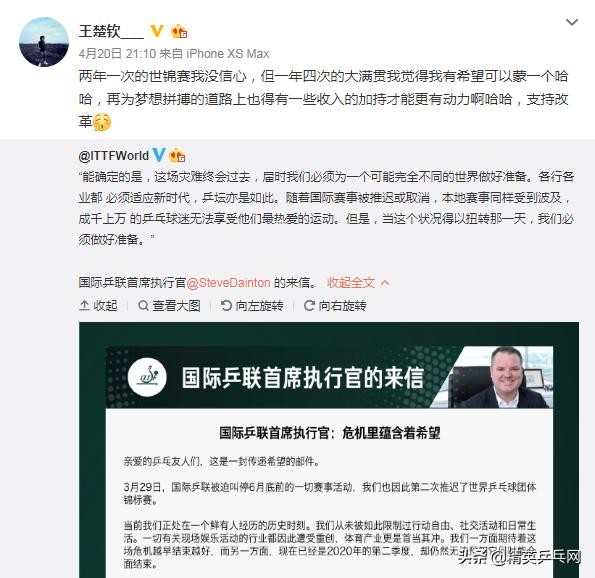Click the crown icon beside ITTFWorld
Screen dimensions: 595x578
[x=177, y=156]
